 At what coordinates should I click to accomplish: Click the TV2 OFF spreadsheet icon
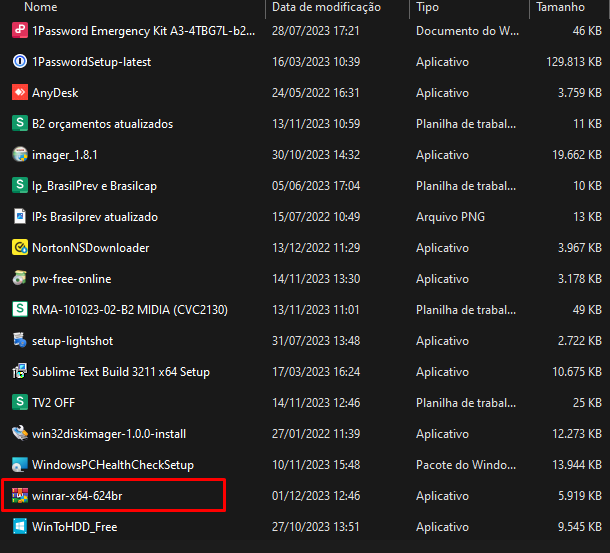(20, 402)
